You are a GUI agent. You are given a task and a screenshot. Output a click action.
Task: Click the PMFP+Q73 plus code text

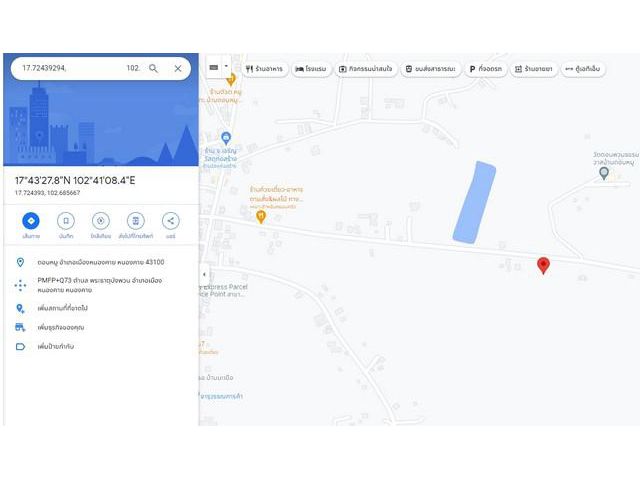(x=100, y=285)
